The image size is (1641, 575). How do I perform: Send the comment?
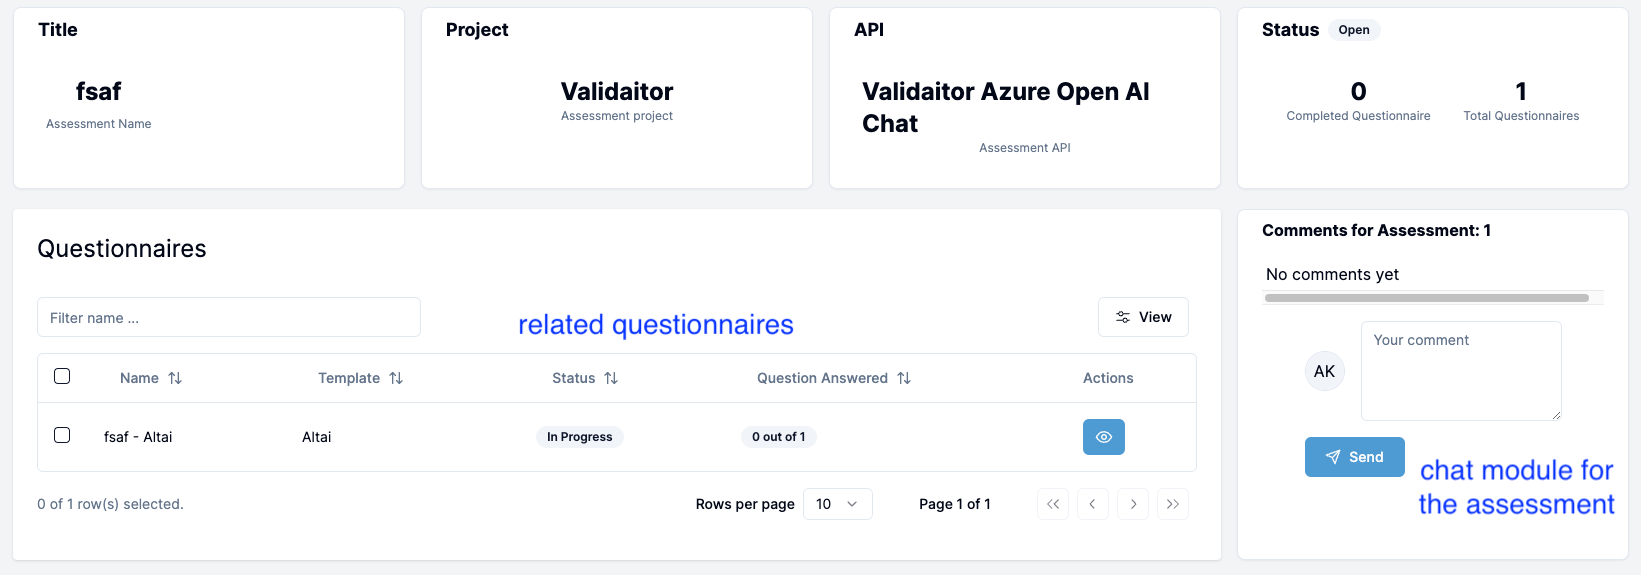(1354, 457)
